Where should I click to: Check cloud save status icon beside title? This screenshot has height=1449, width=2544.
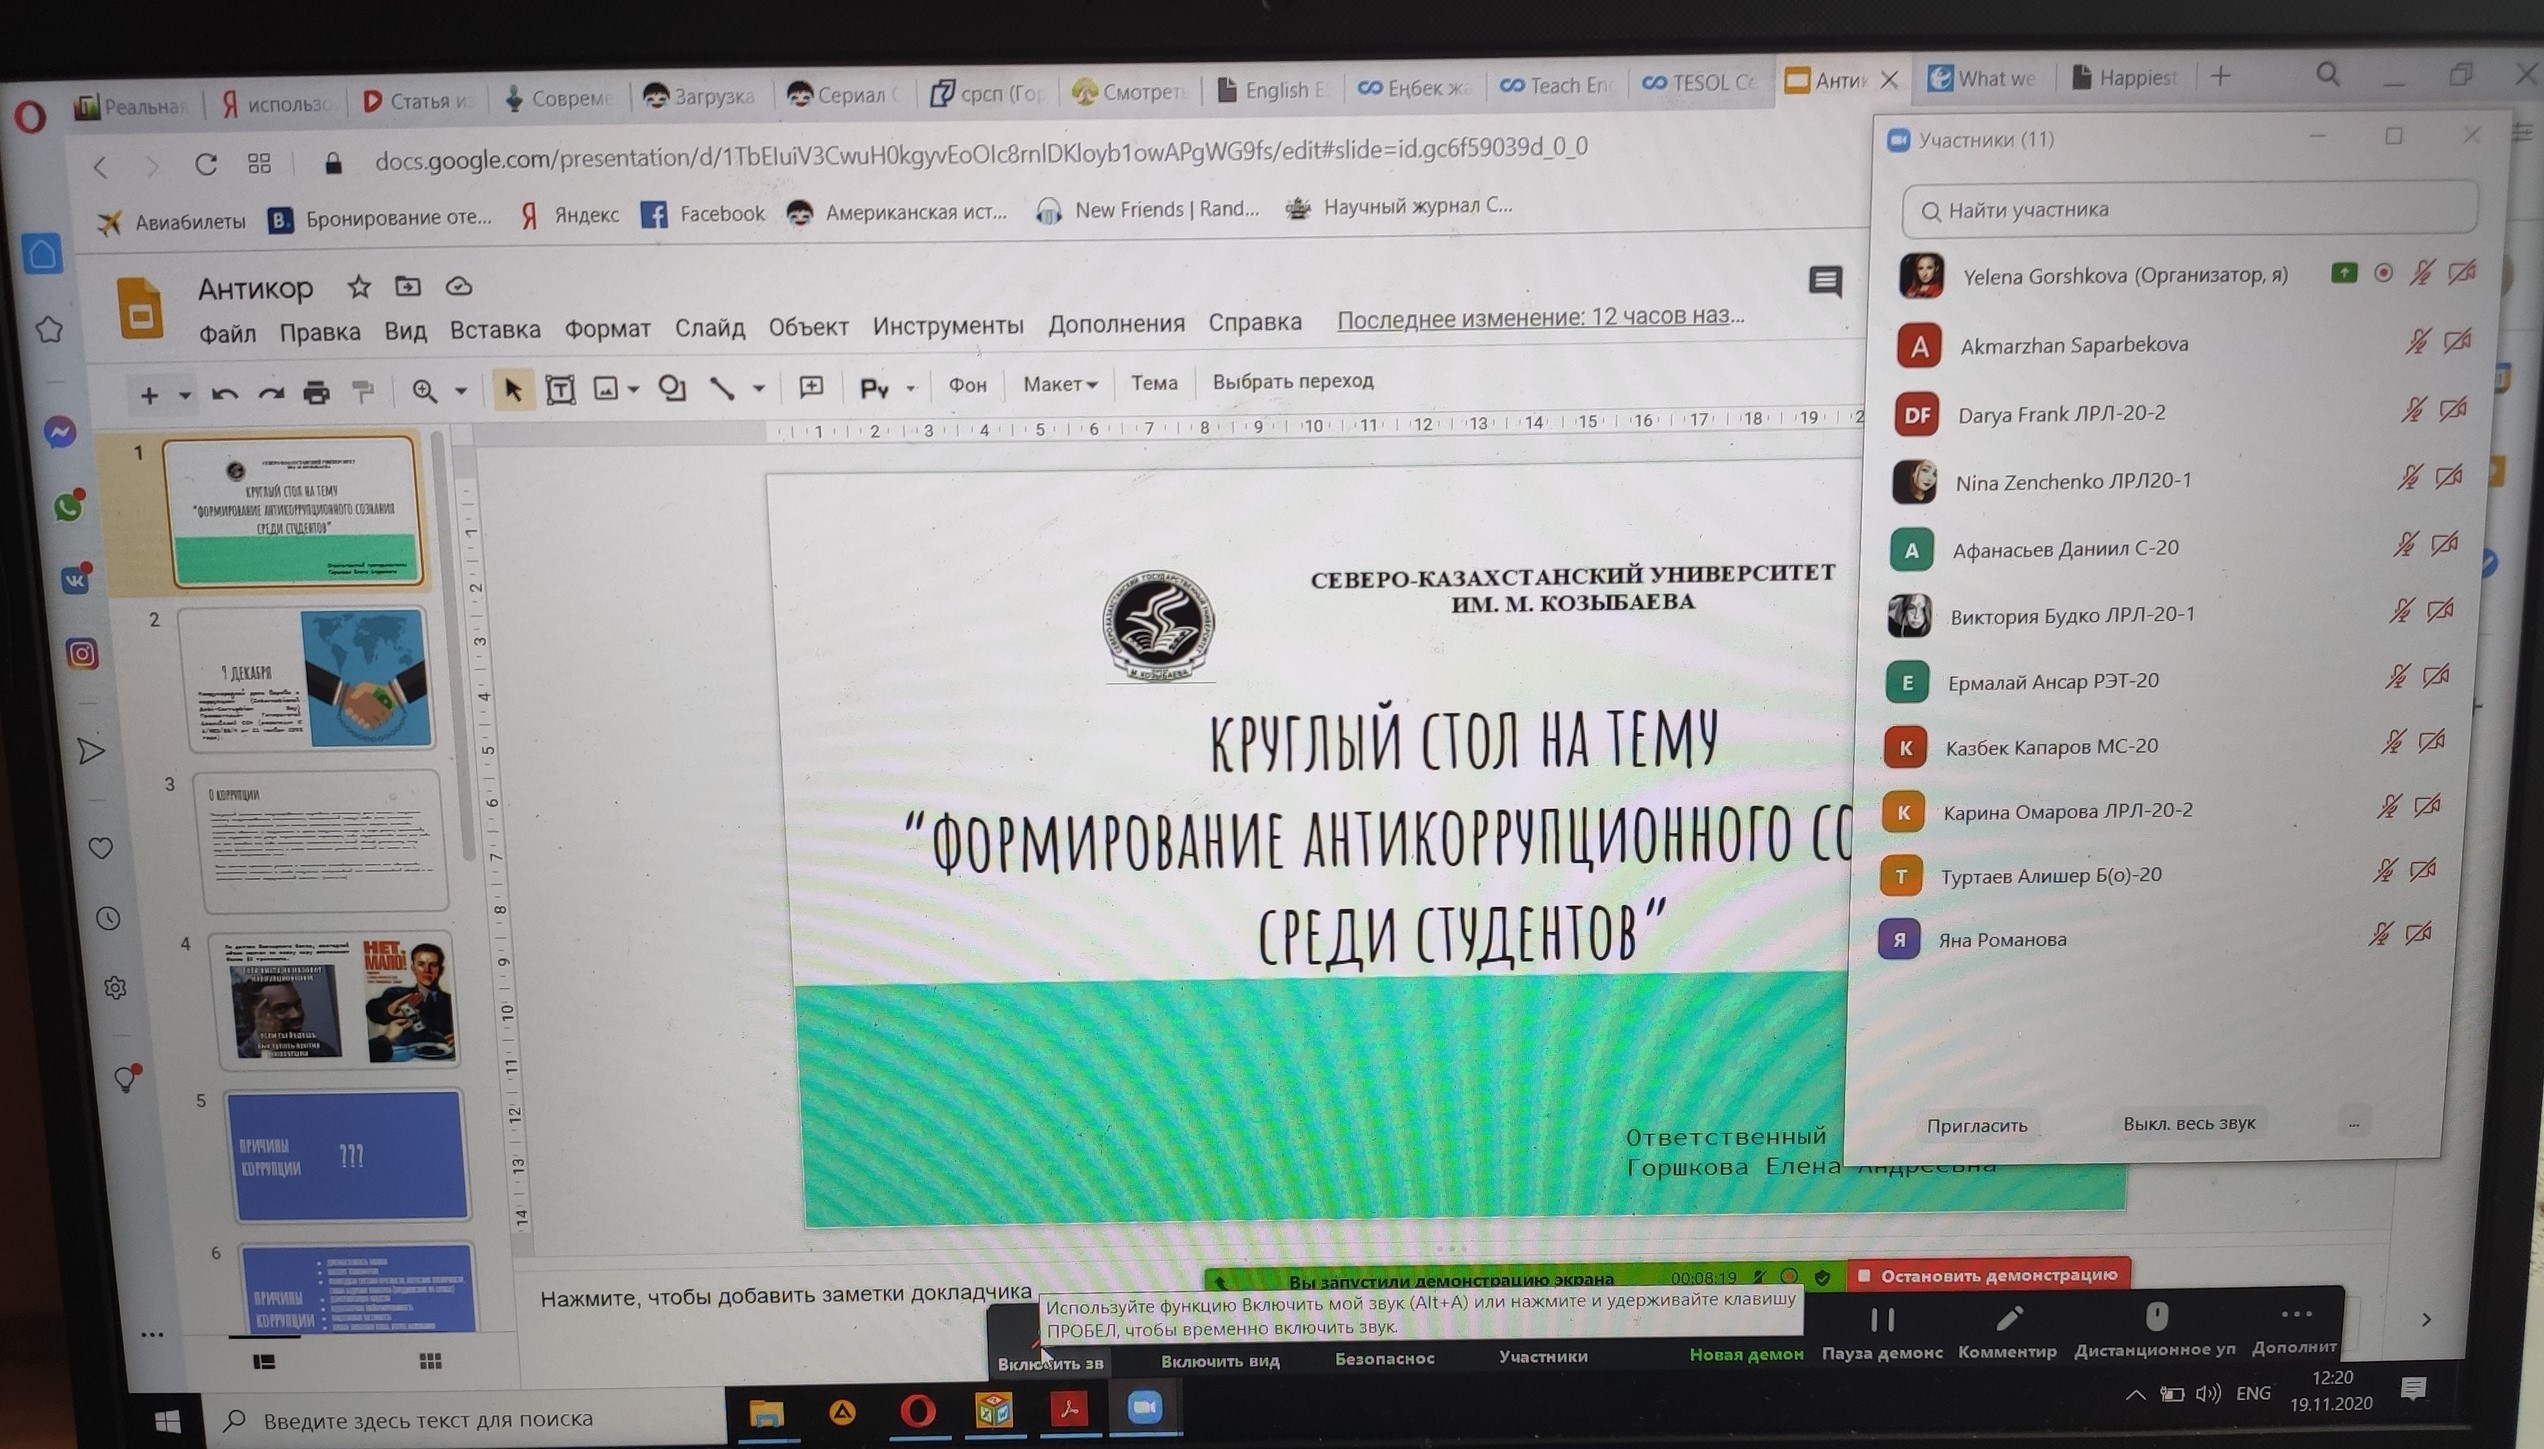click(x=459, y=287)
